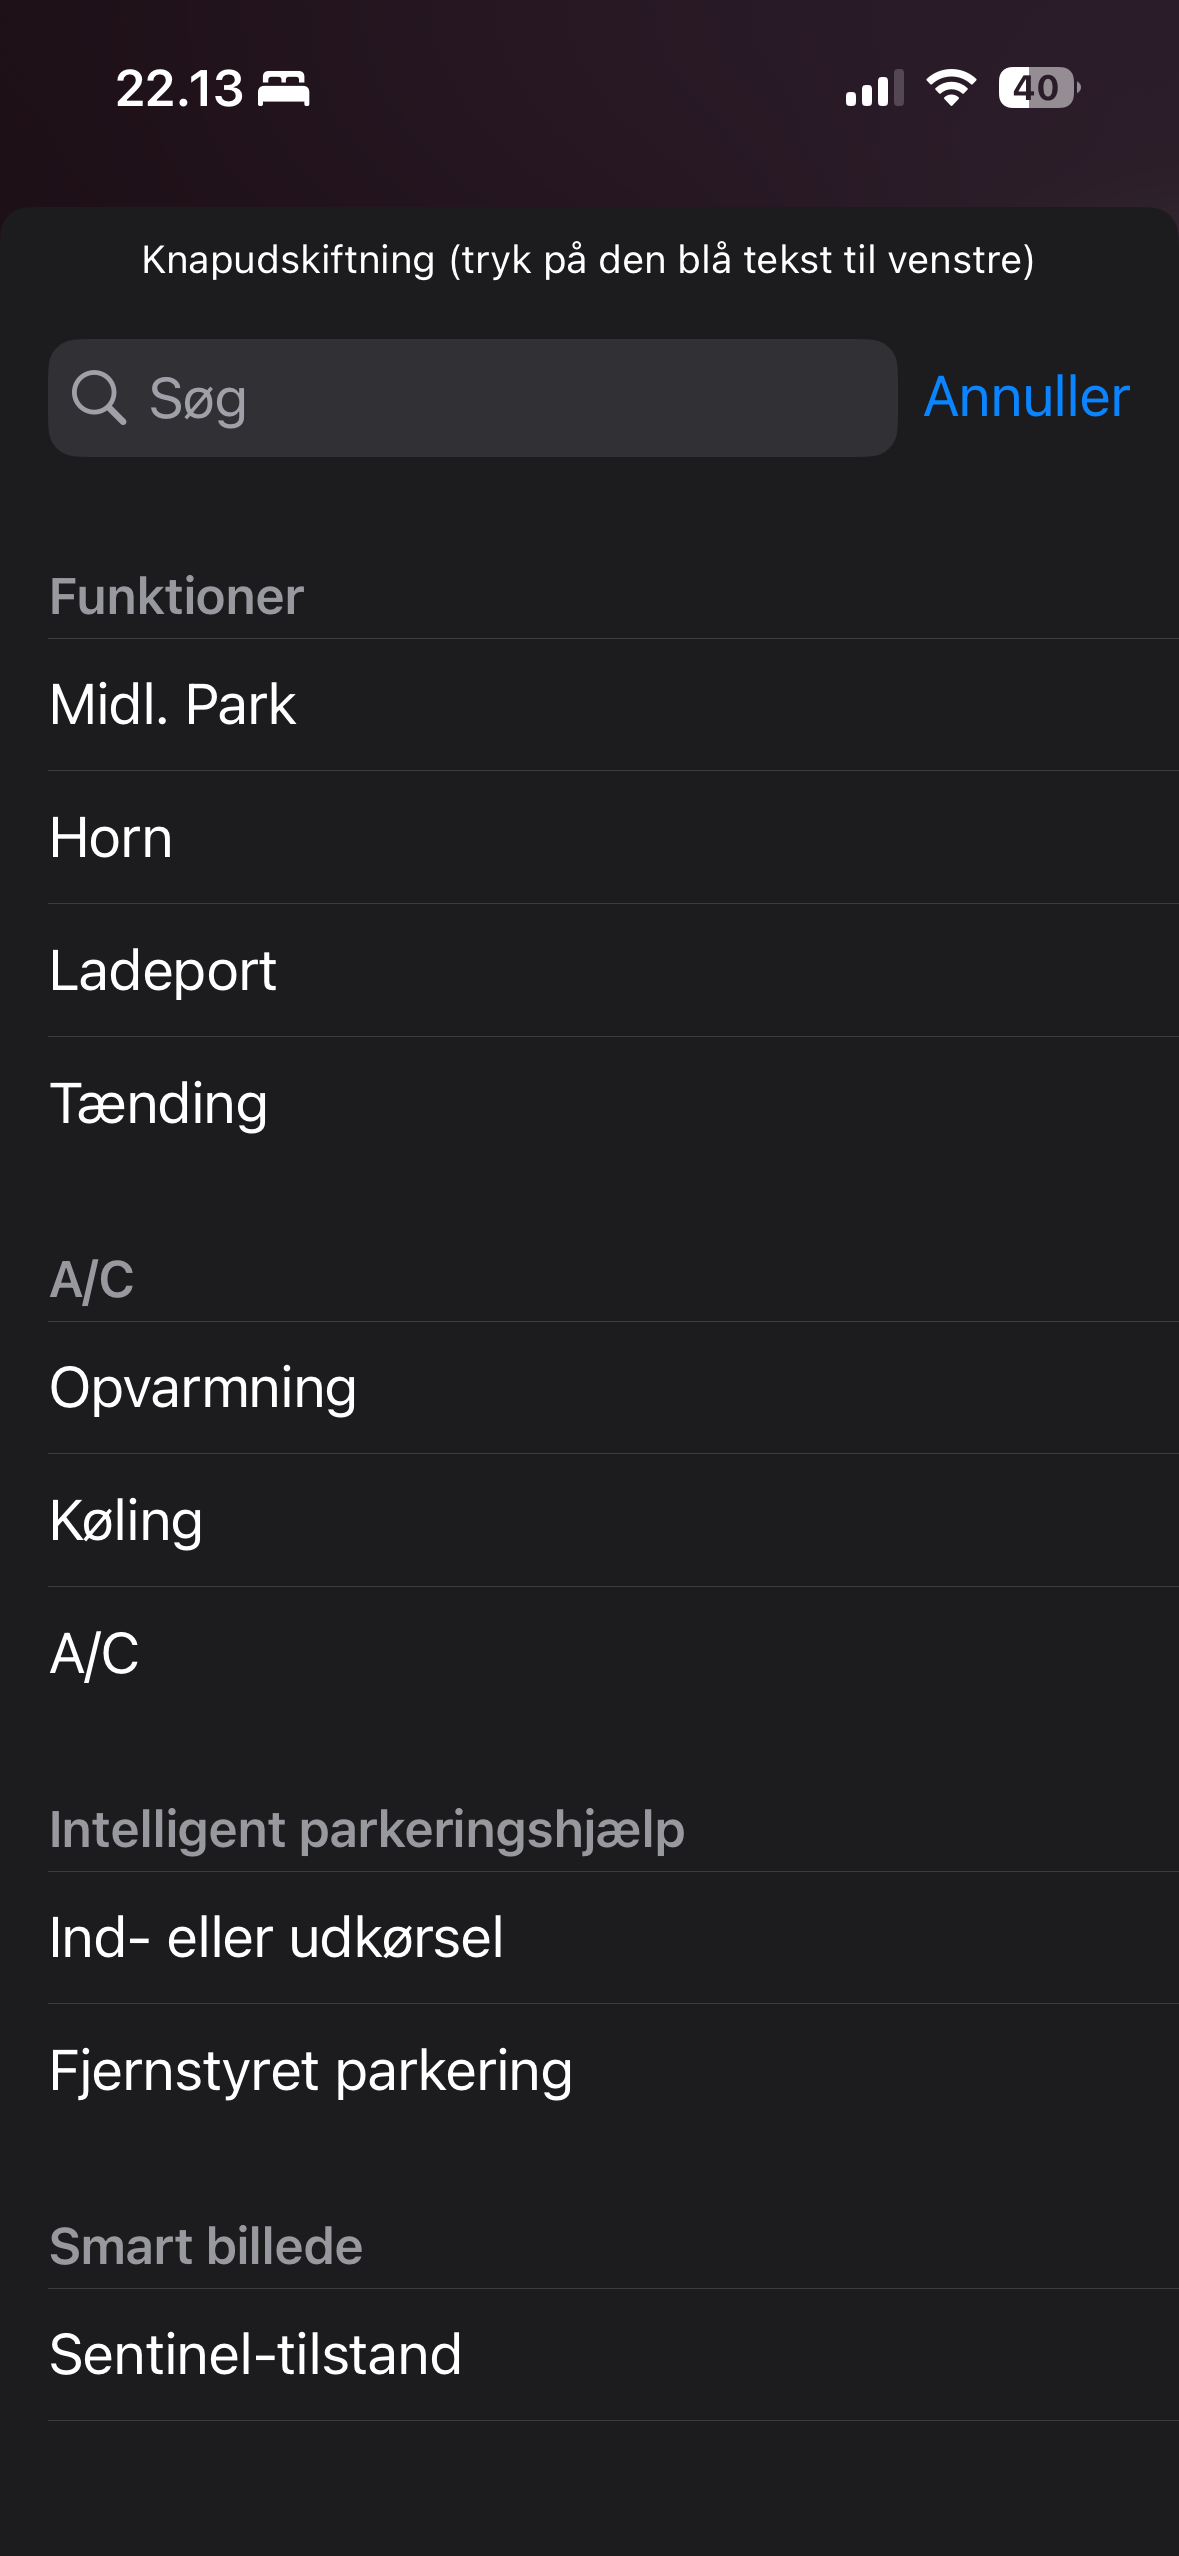1179x2556 pixels.
Task: Tap the Funktioner section header
Action: tap(177, 597)
